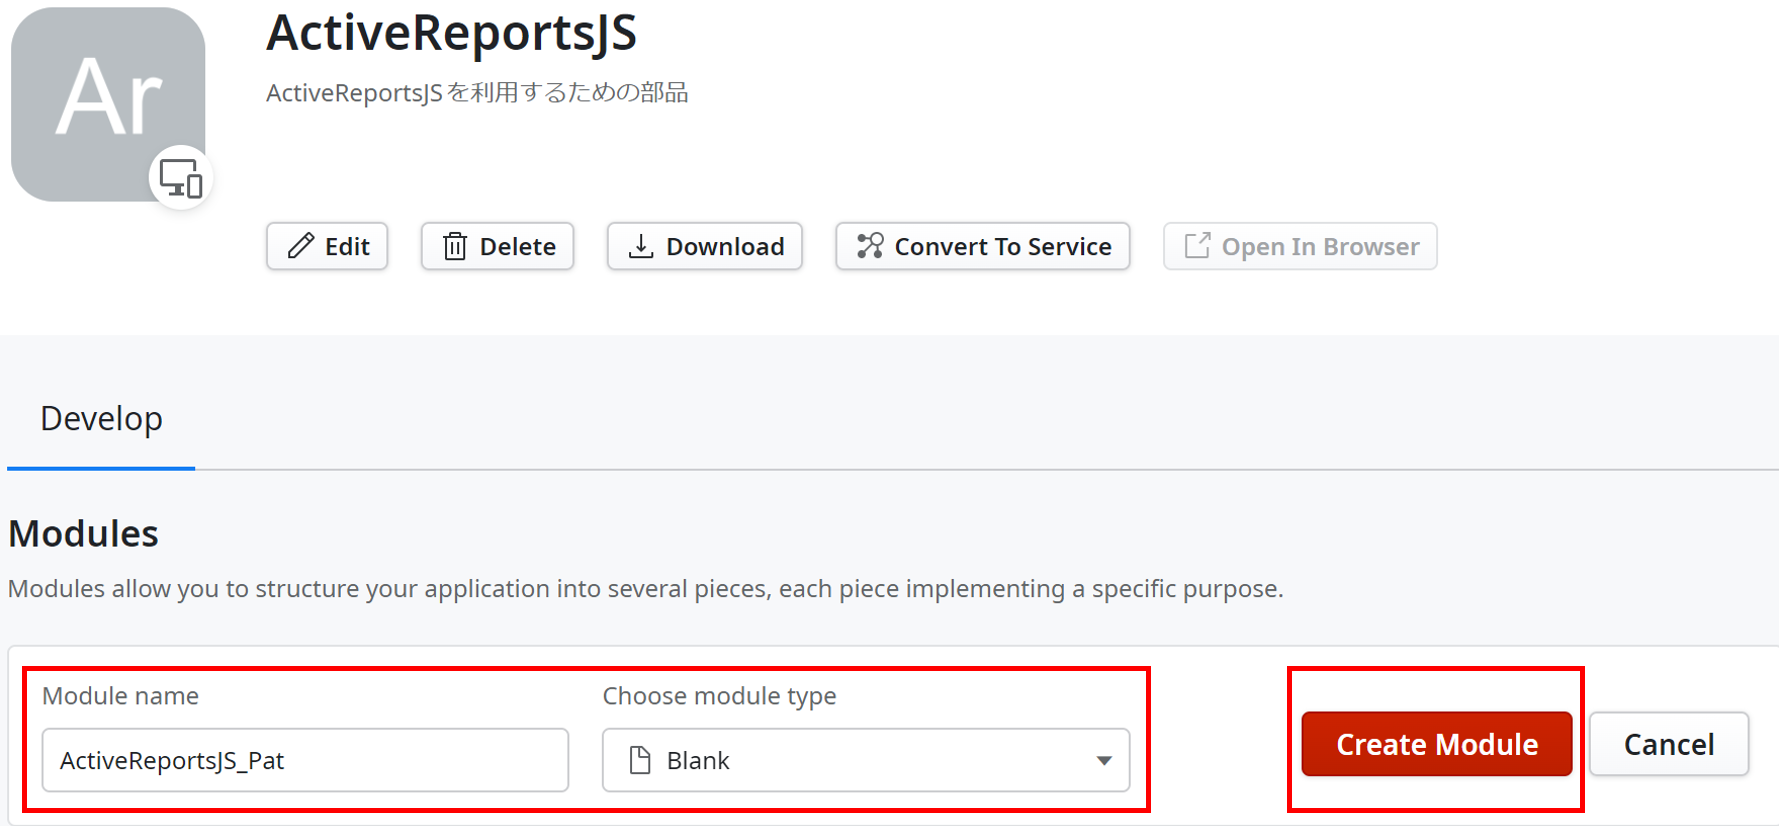The height and width of the screenshot is (826, 1779).
Task: Click the Module name input field
Action: click(x=305, y=760)
